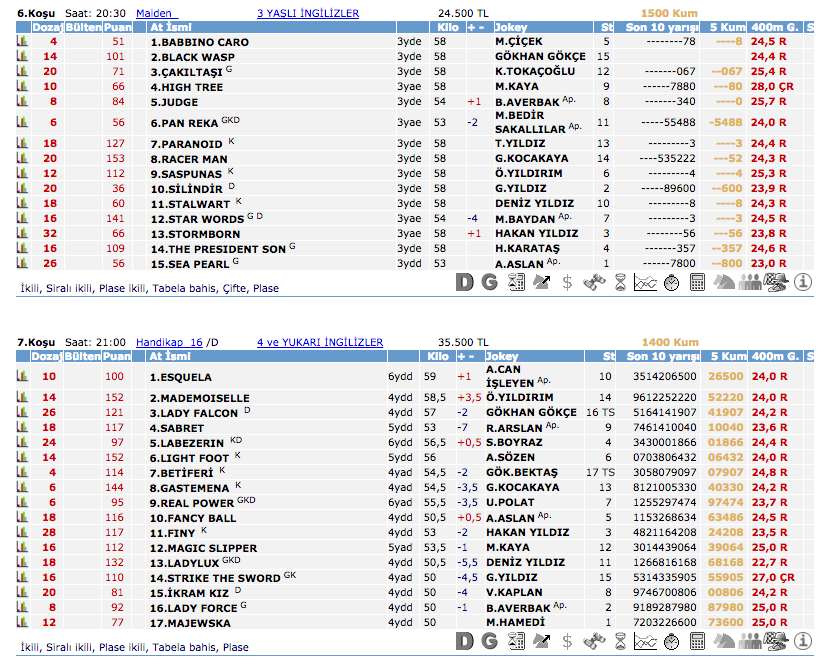Image resolution: width=832 pixels, height=668 pixels.
Task: Click the '4 ve YUKARI İNGİLİZLER' link
Action: [x=319, y=342]
